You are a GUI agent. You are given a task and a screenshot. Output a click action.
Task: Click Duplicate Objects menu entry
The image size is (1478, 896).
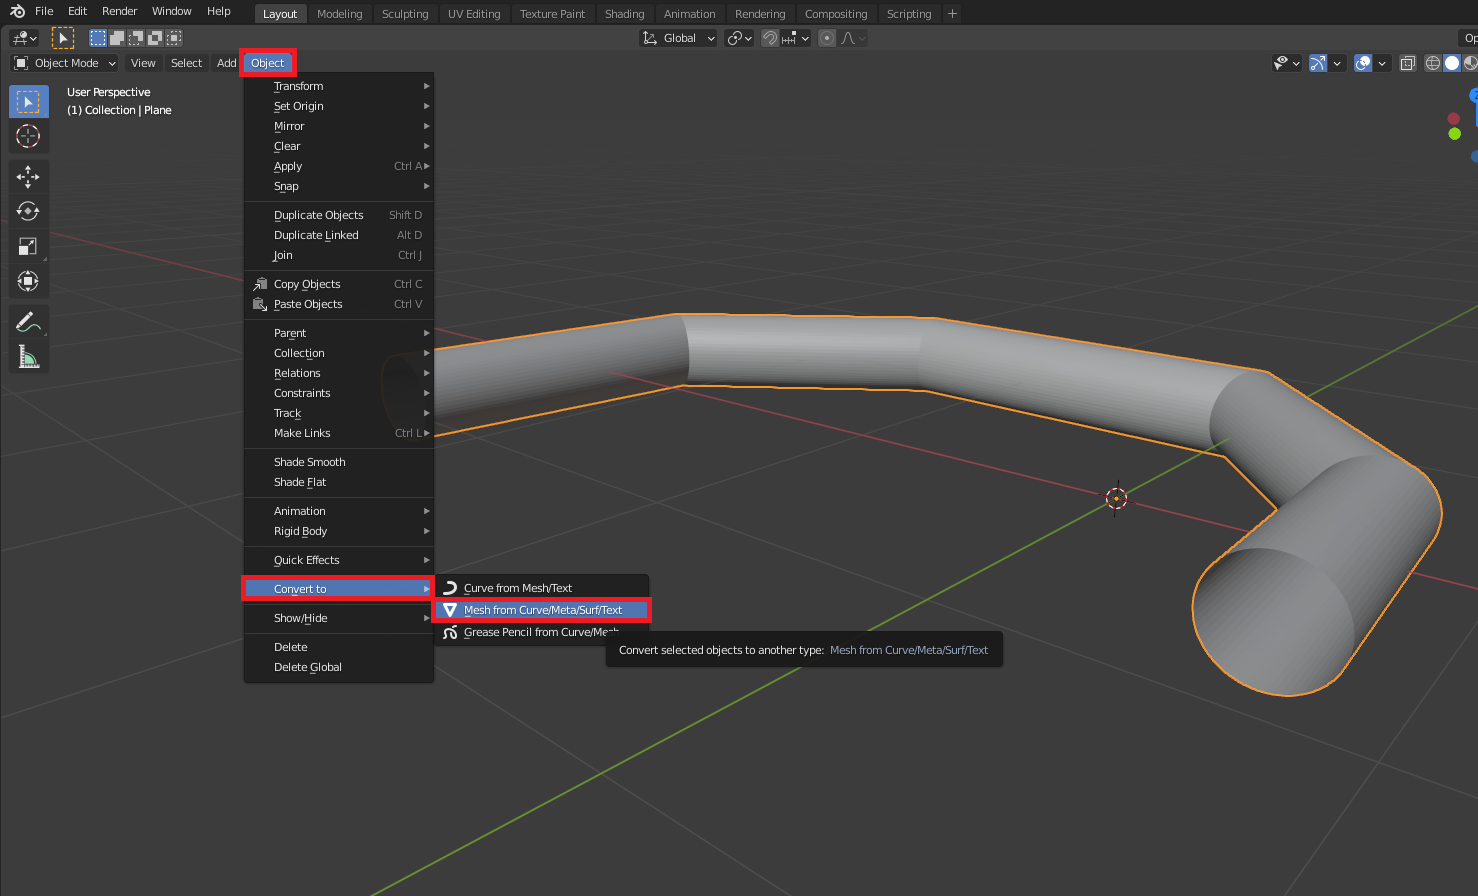click(319, 215)
